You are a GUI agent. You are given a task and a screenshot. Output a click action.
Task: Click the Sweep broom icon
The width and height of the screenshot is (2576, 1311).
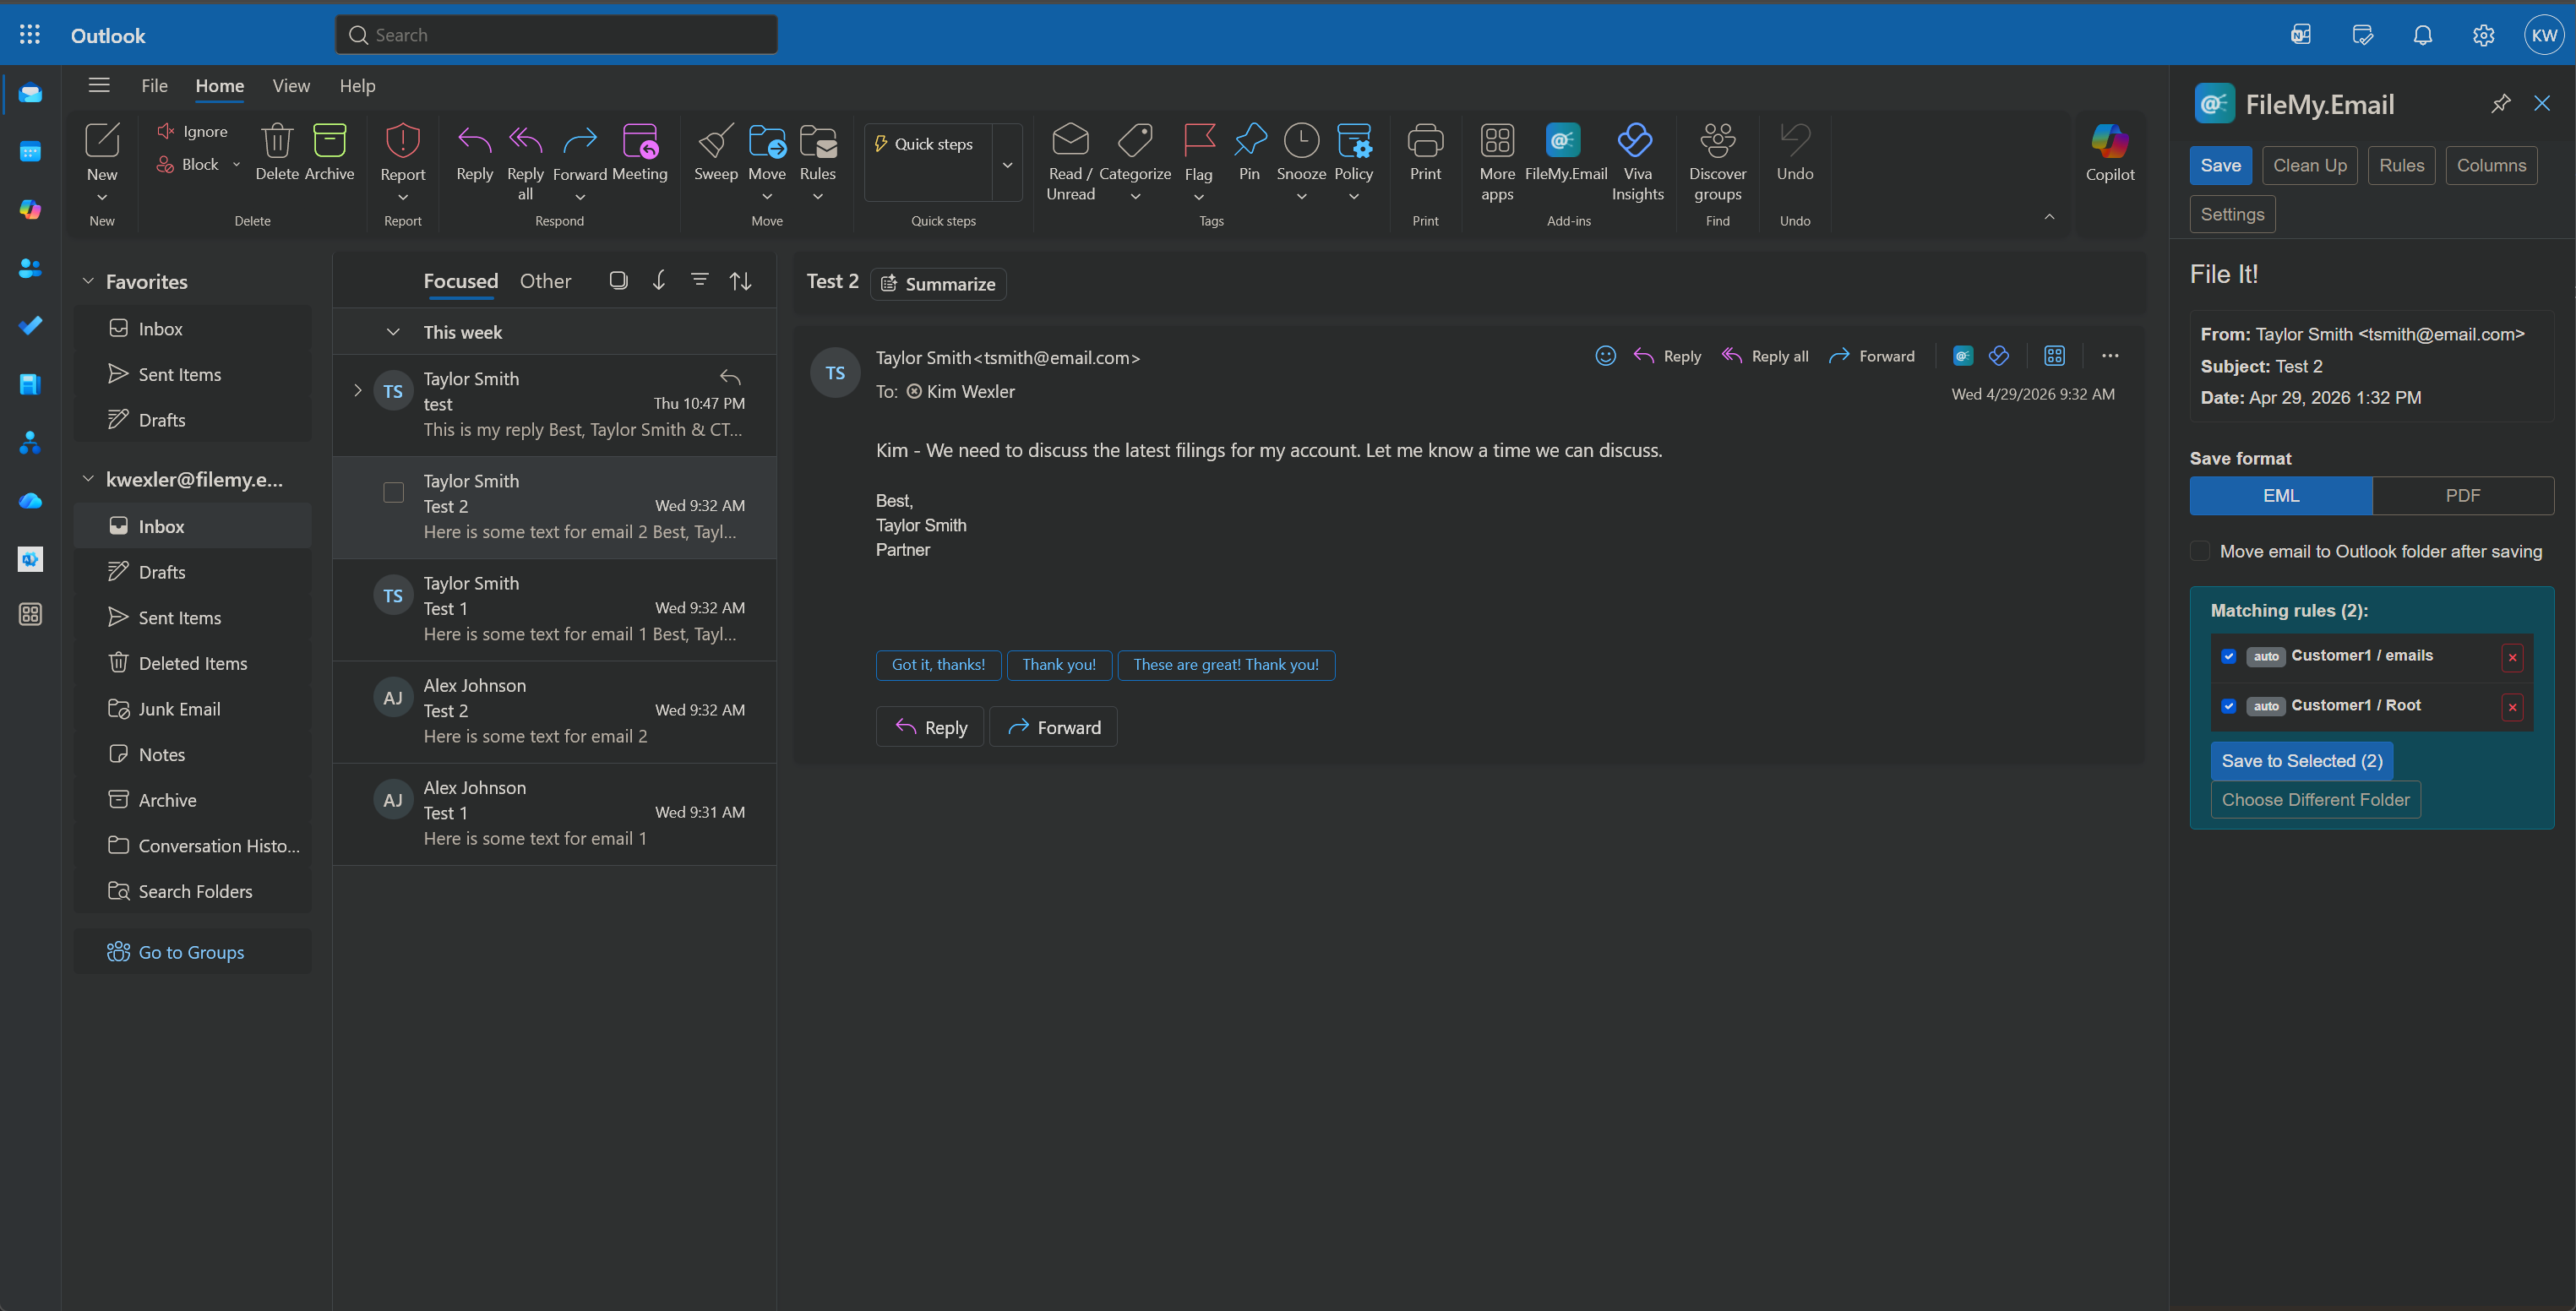coord(716,141)
